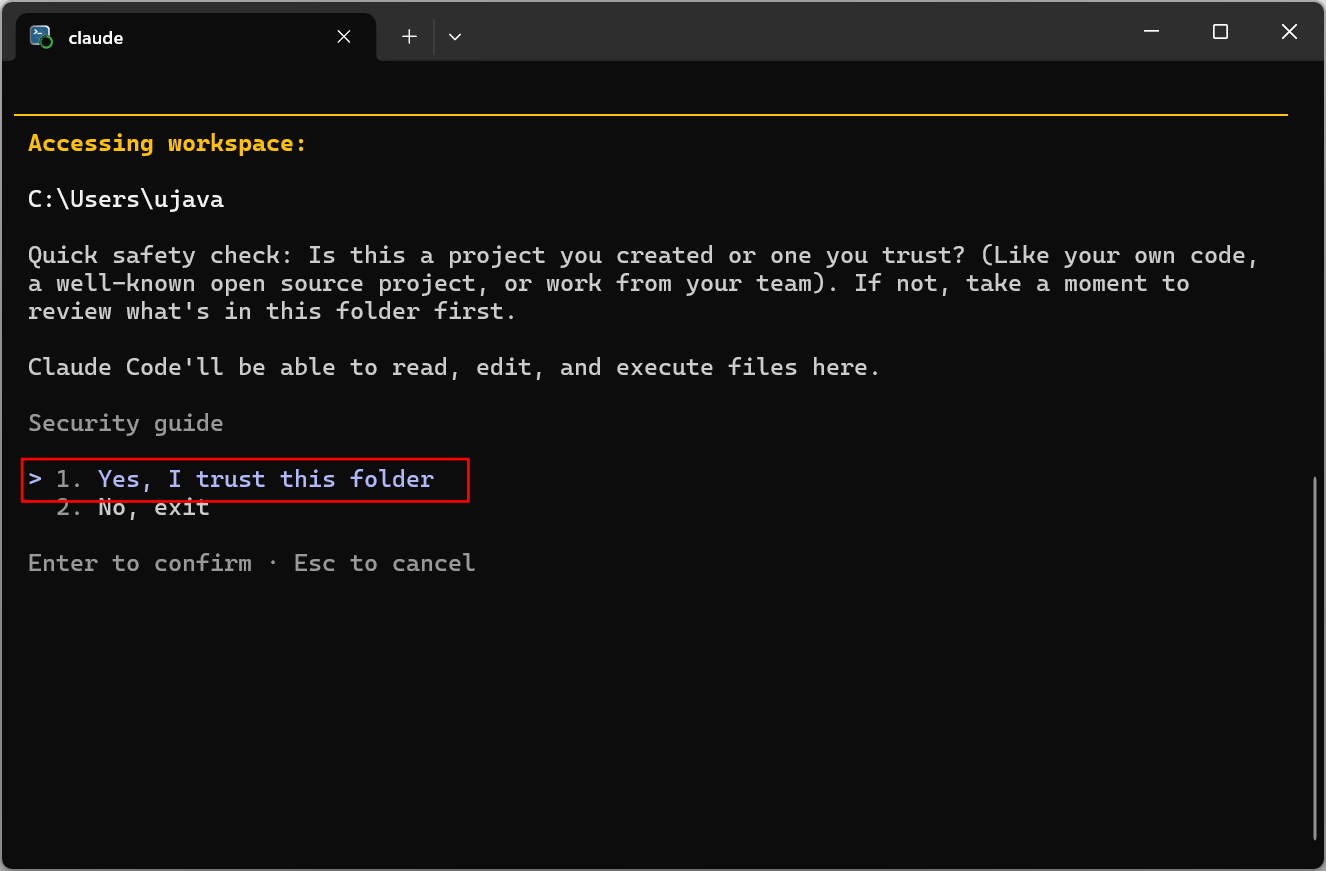Click the C:\Users\ujava workspace path
The height and width of the screenshot is (871, 1326).
click(126, 199)
